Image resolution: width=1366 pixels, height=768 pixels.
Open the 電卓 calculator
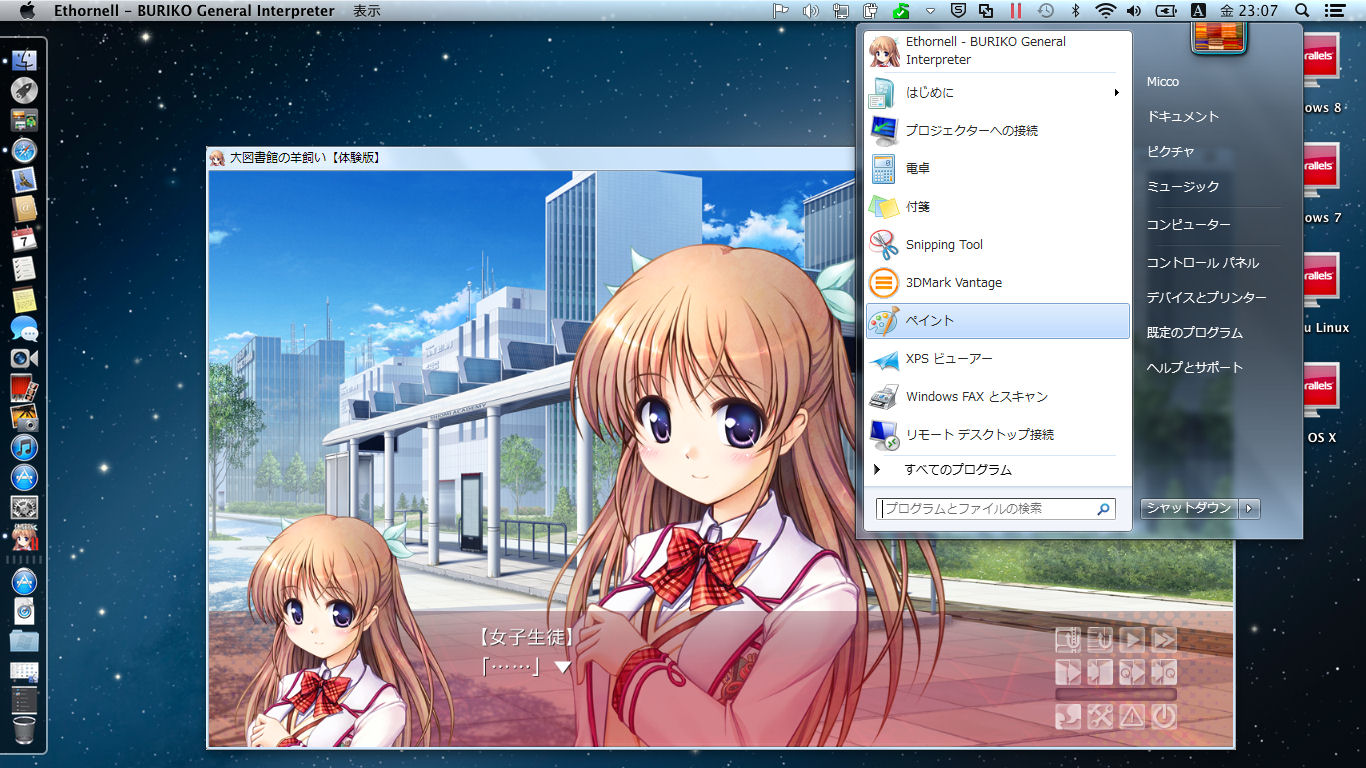tap(997, 169)
